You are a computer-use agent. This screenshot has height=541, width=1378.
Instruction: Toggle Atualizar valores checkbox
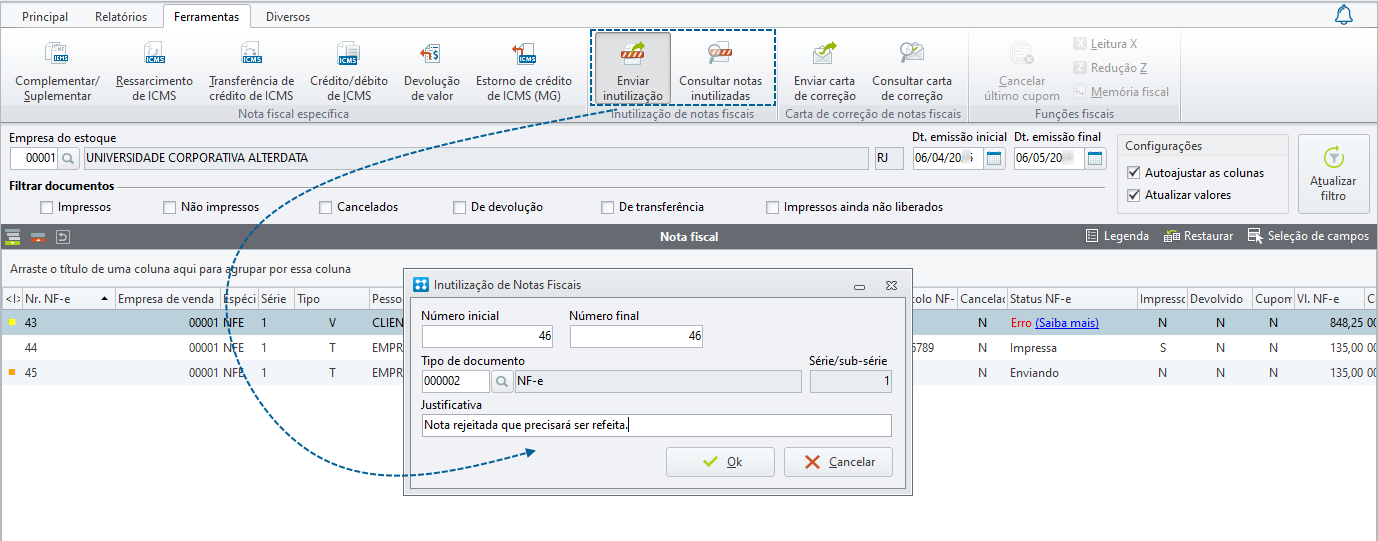coord(1133,195)
